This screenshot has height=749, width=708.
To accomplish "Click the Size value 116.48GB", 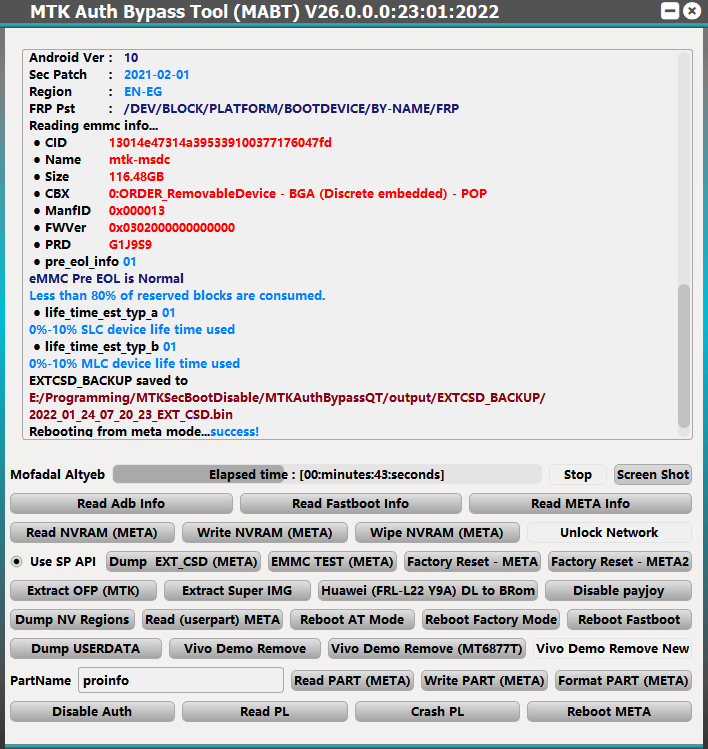I will pos(136,177).
